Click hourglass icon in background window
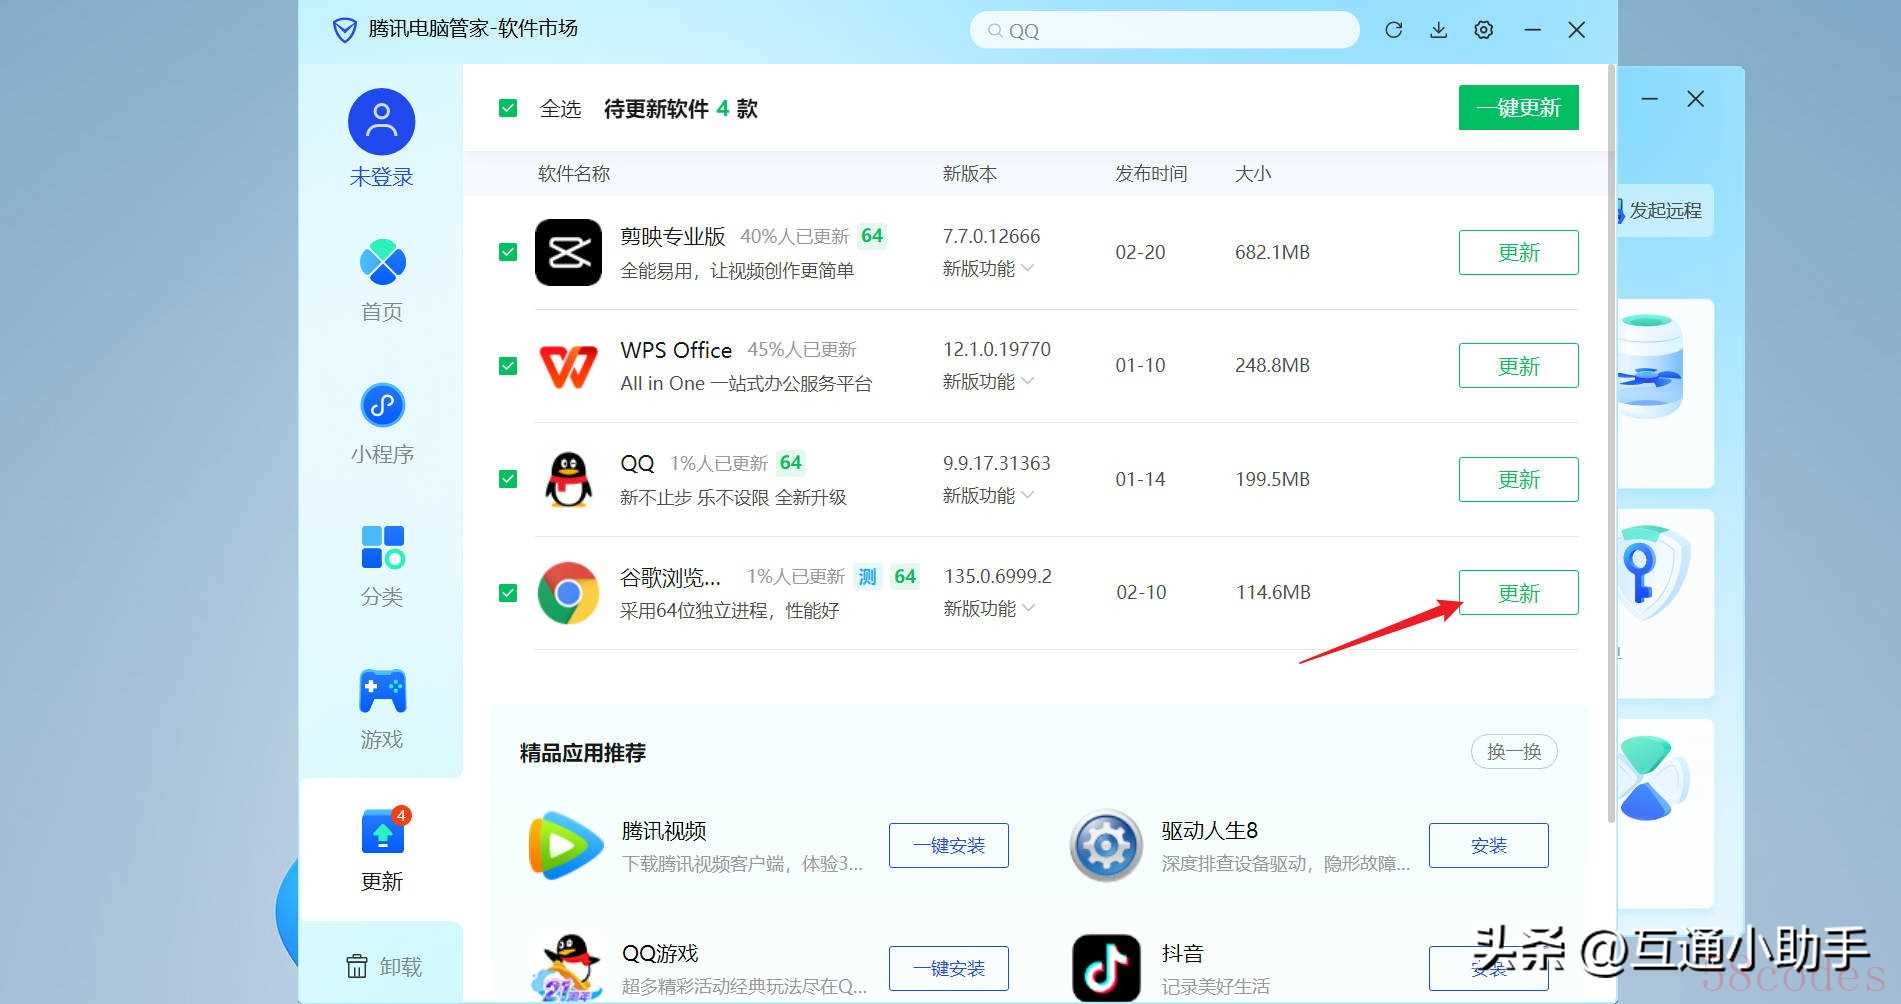 (1651, 779)
